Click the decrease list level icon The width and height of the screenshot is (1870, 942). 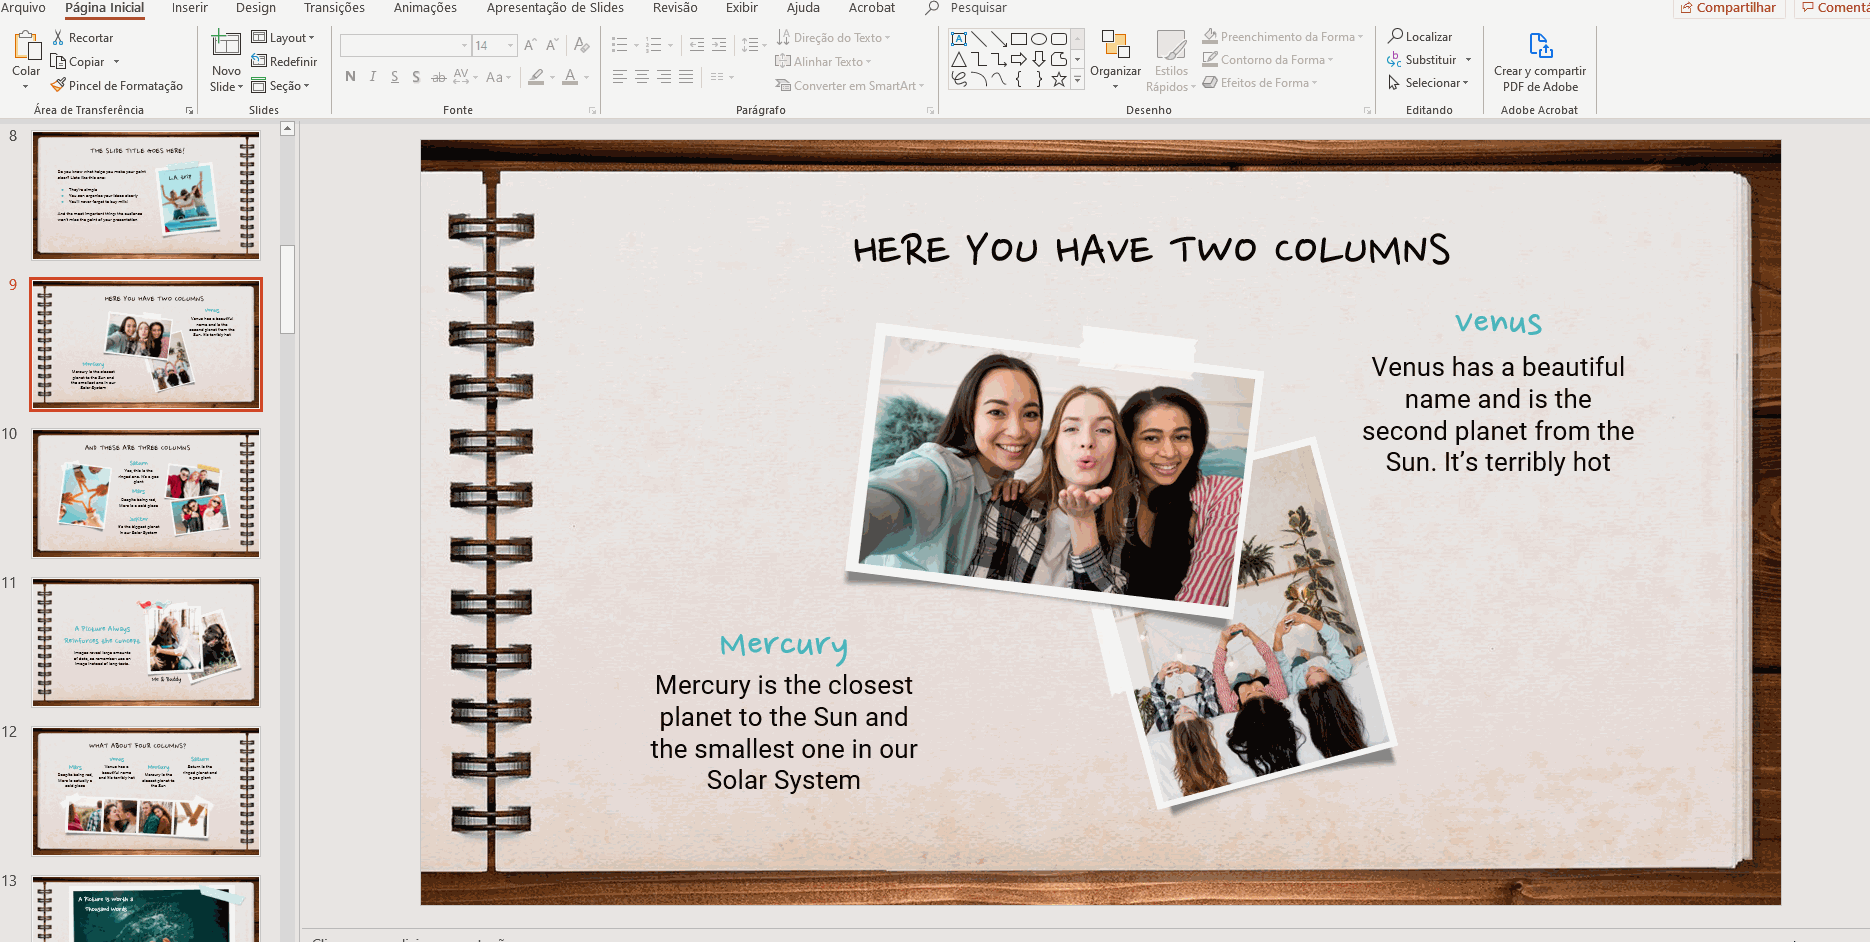click(x=697, y=45)
